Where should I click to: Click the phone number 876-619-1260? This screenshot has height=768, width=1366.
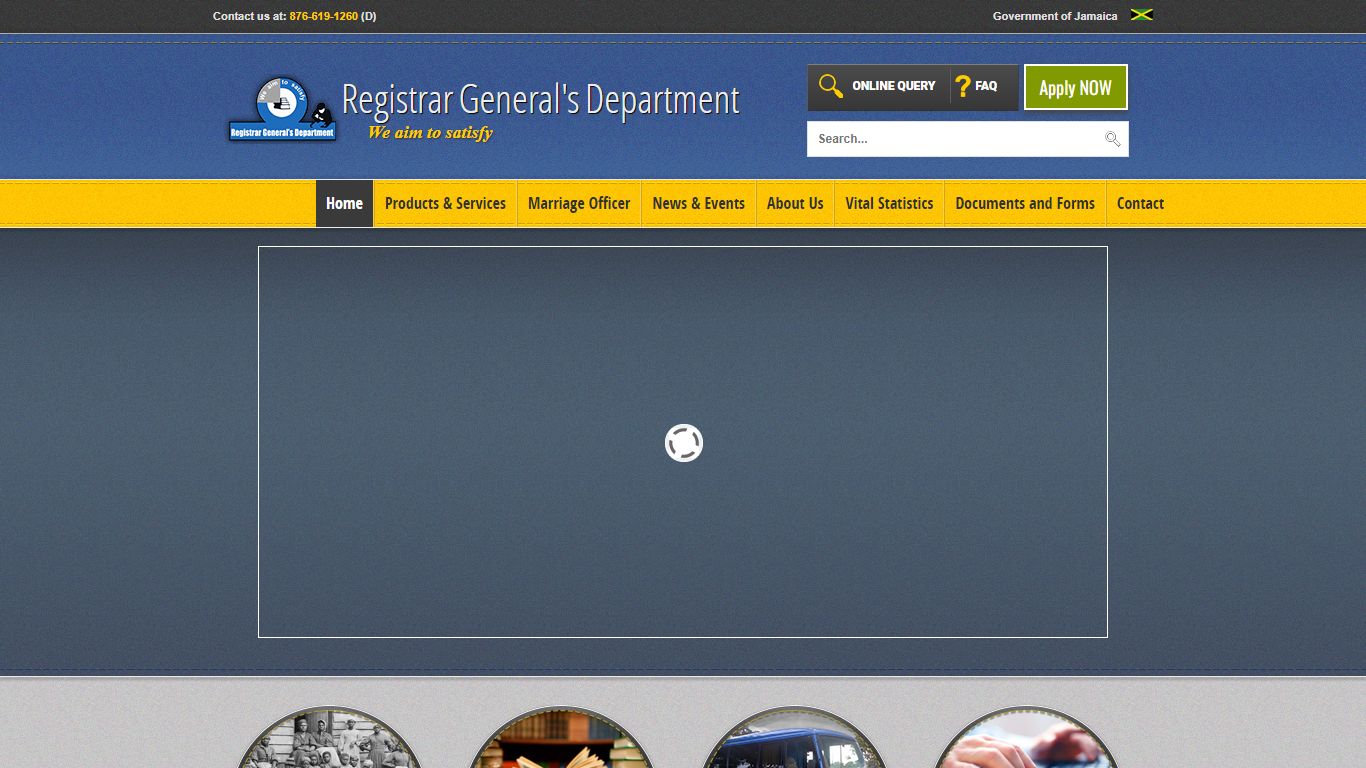(323, 16)
